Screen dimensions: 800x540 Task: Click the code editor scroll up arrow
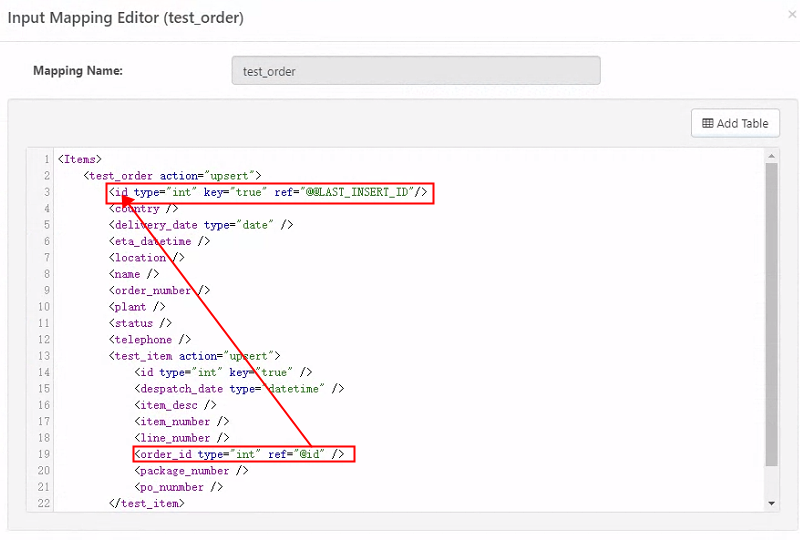tap(771, 156)
